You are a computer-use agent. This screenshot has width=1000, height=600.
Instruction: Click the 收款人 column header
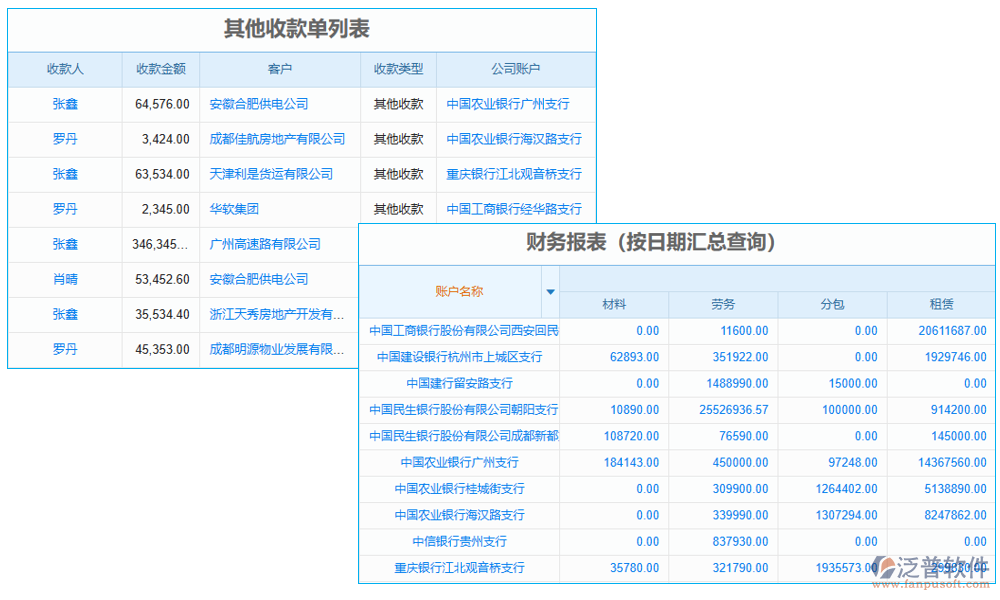click(63, 69)
